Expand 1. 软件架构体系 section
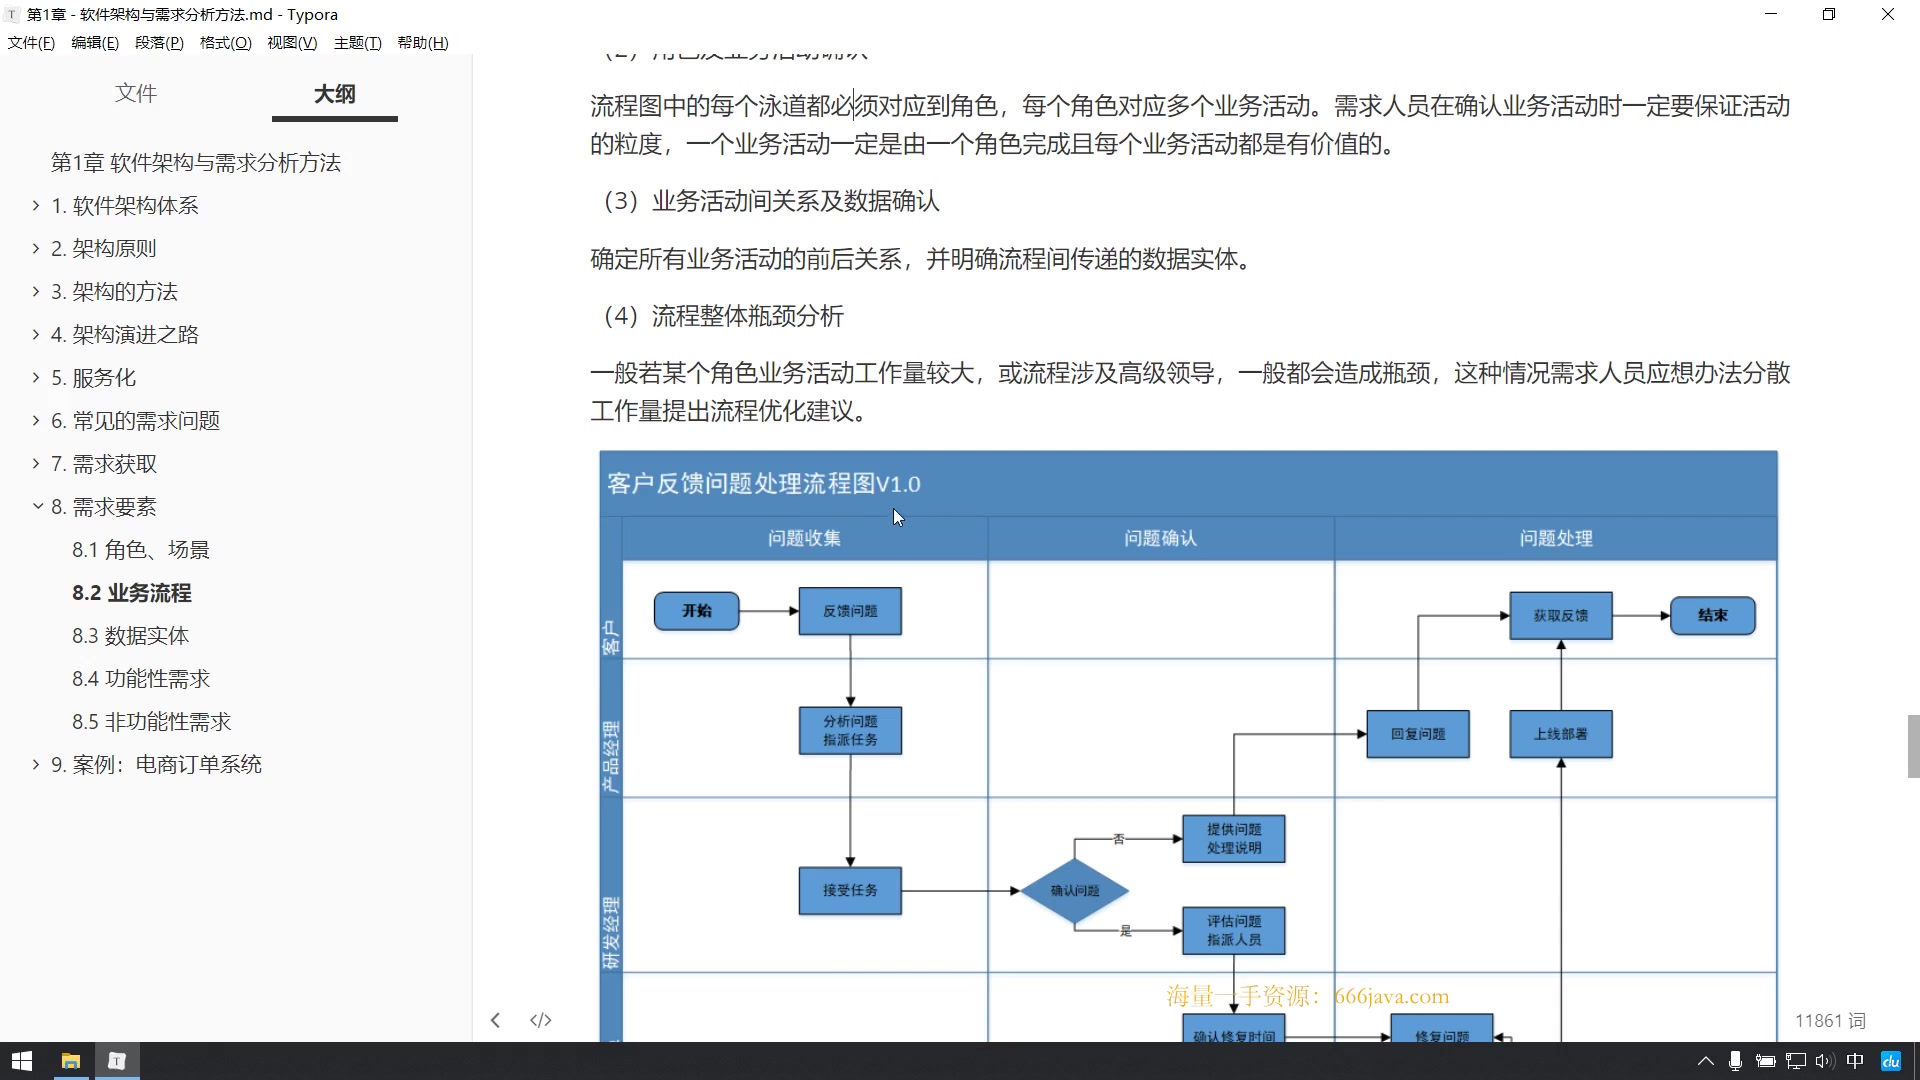 pos(36,206)
